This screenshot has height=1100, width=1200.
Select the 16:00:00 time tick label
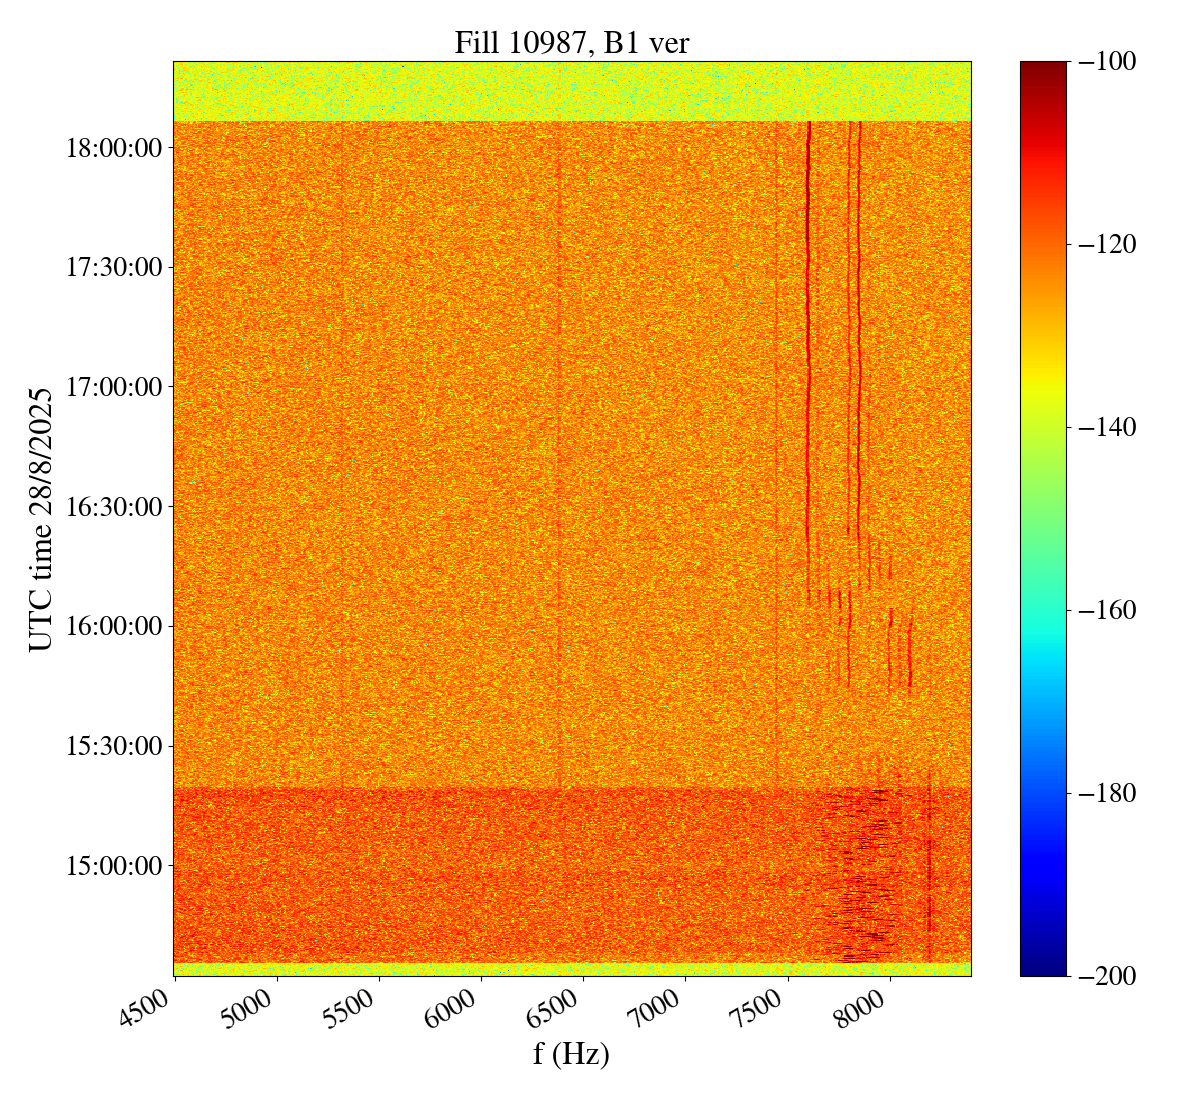click(x=113, y=626)
